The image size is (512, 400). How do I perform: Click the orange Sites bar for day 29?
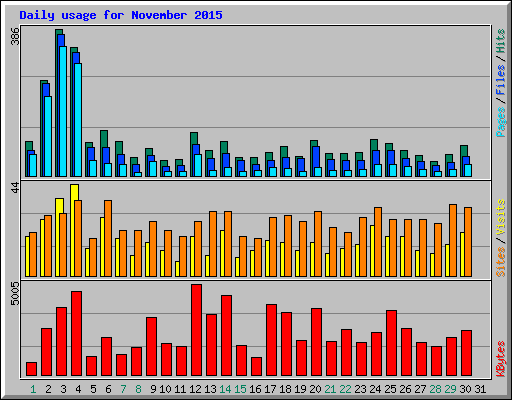pos(453,240)
